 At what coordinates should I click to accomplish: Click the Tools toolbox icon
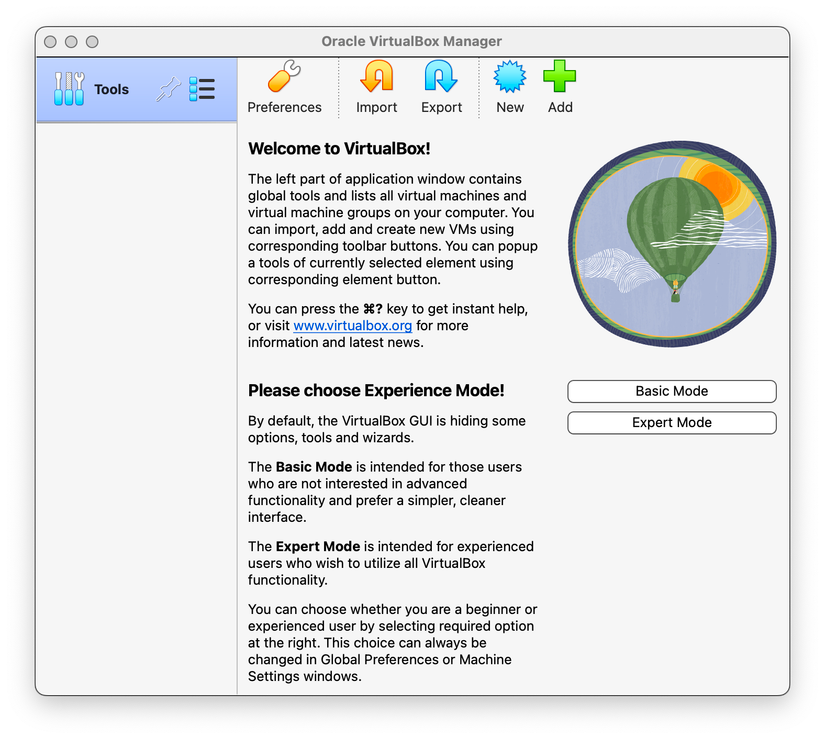pyautogui.click(x=68, y=89)
